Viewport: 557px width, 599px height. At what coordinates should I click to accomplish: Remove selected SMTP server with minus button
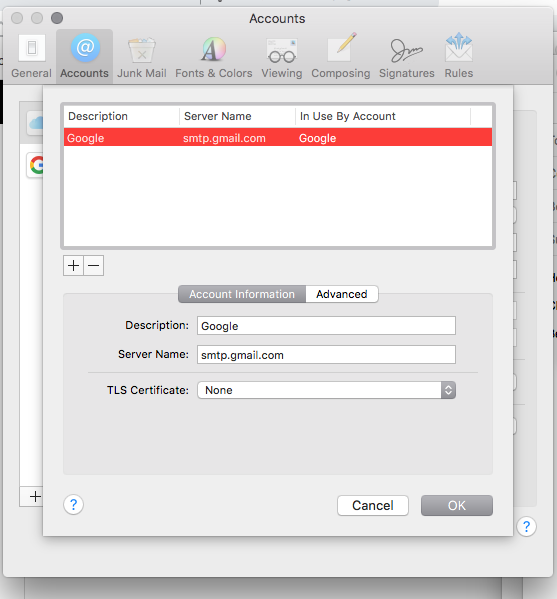pyautogui.click(x=94, y=266)
